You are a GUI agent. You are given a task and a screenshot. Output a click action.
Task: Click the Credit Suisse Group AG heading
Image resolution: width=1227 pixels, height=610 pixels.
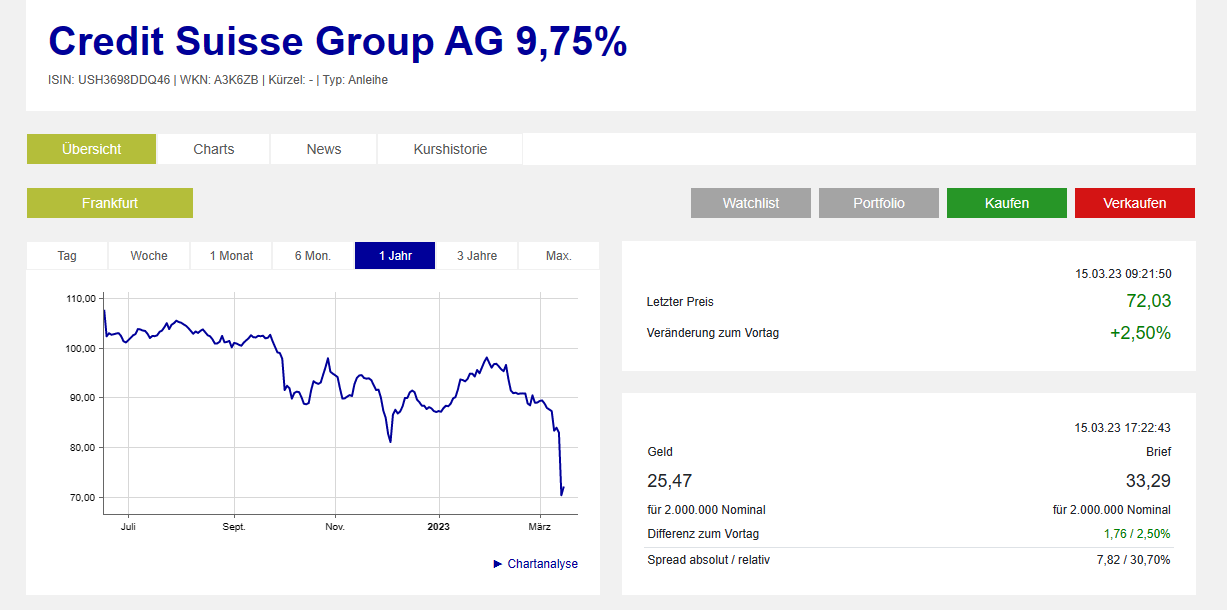pos(337,42)
